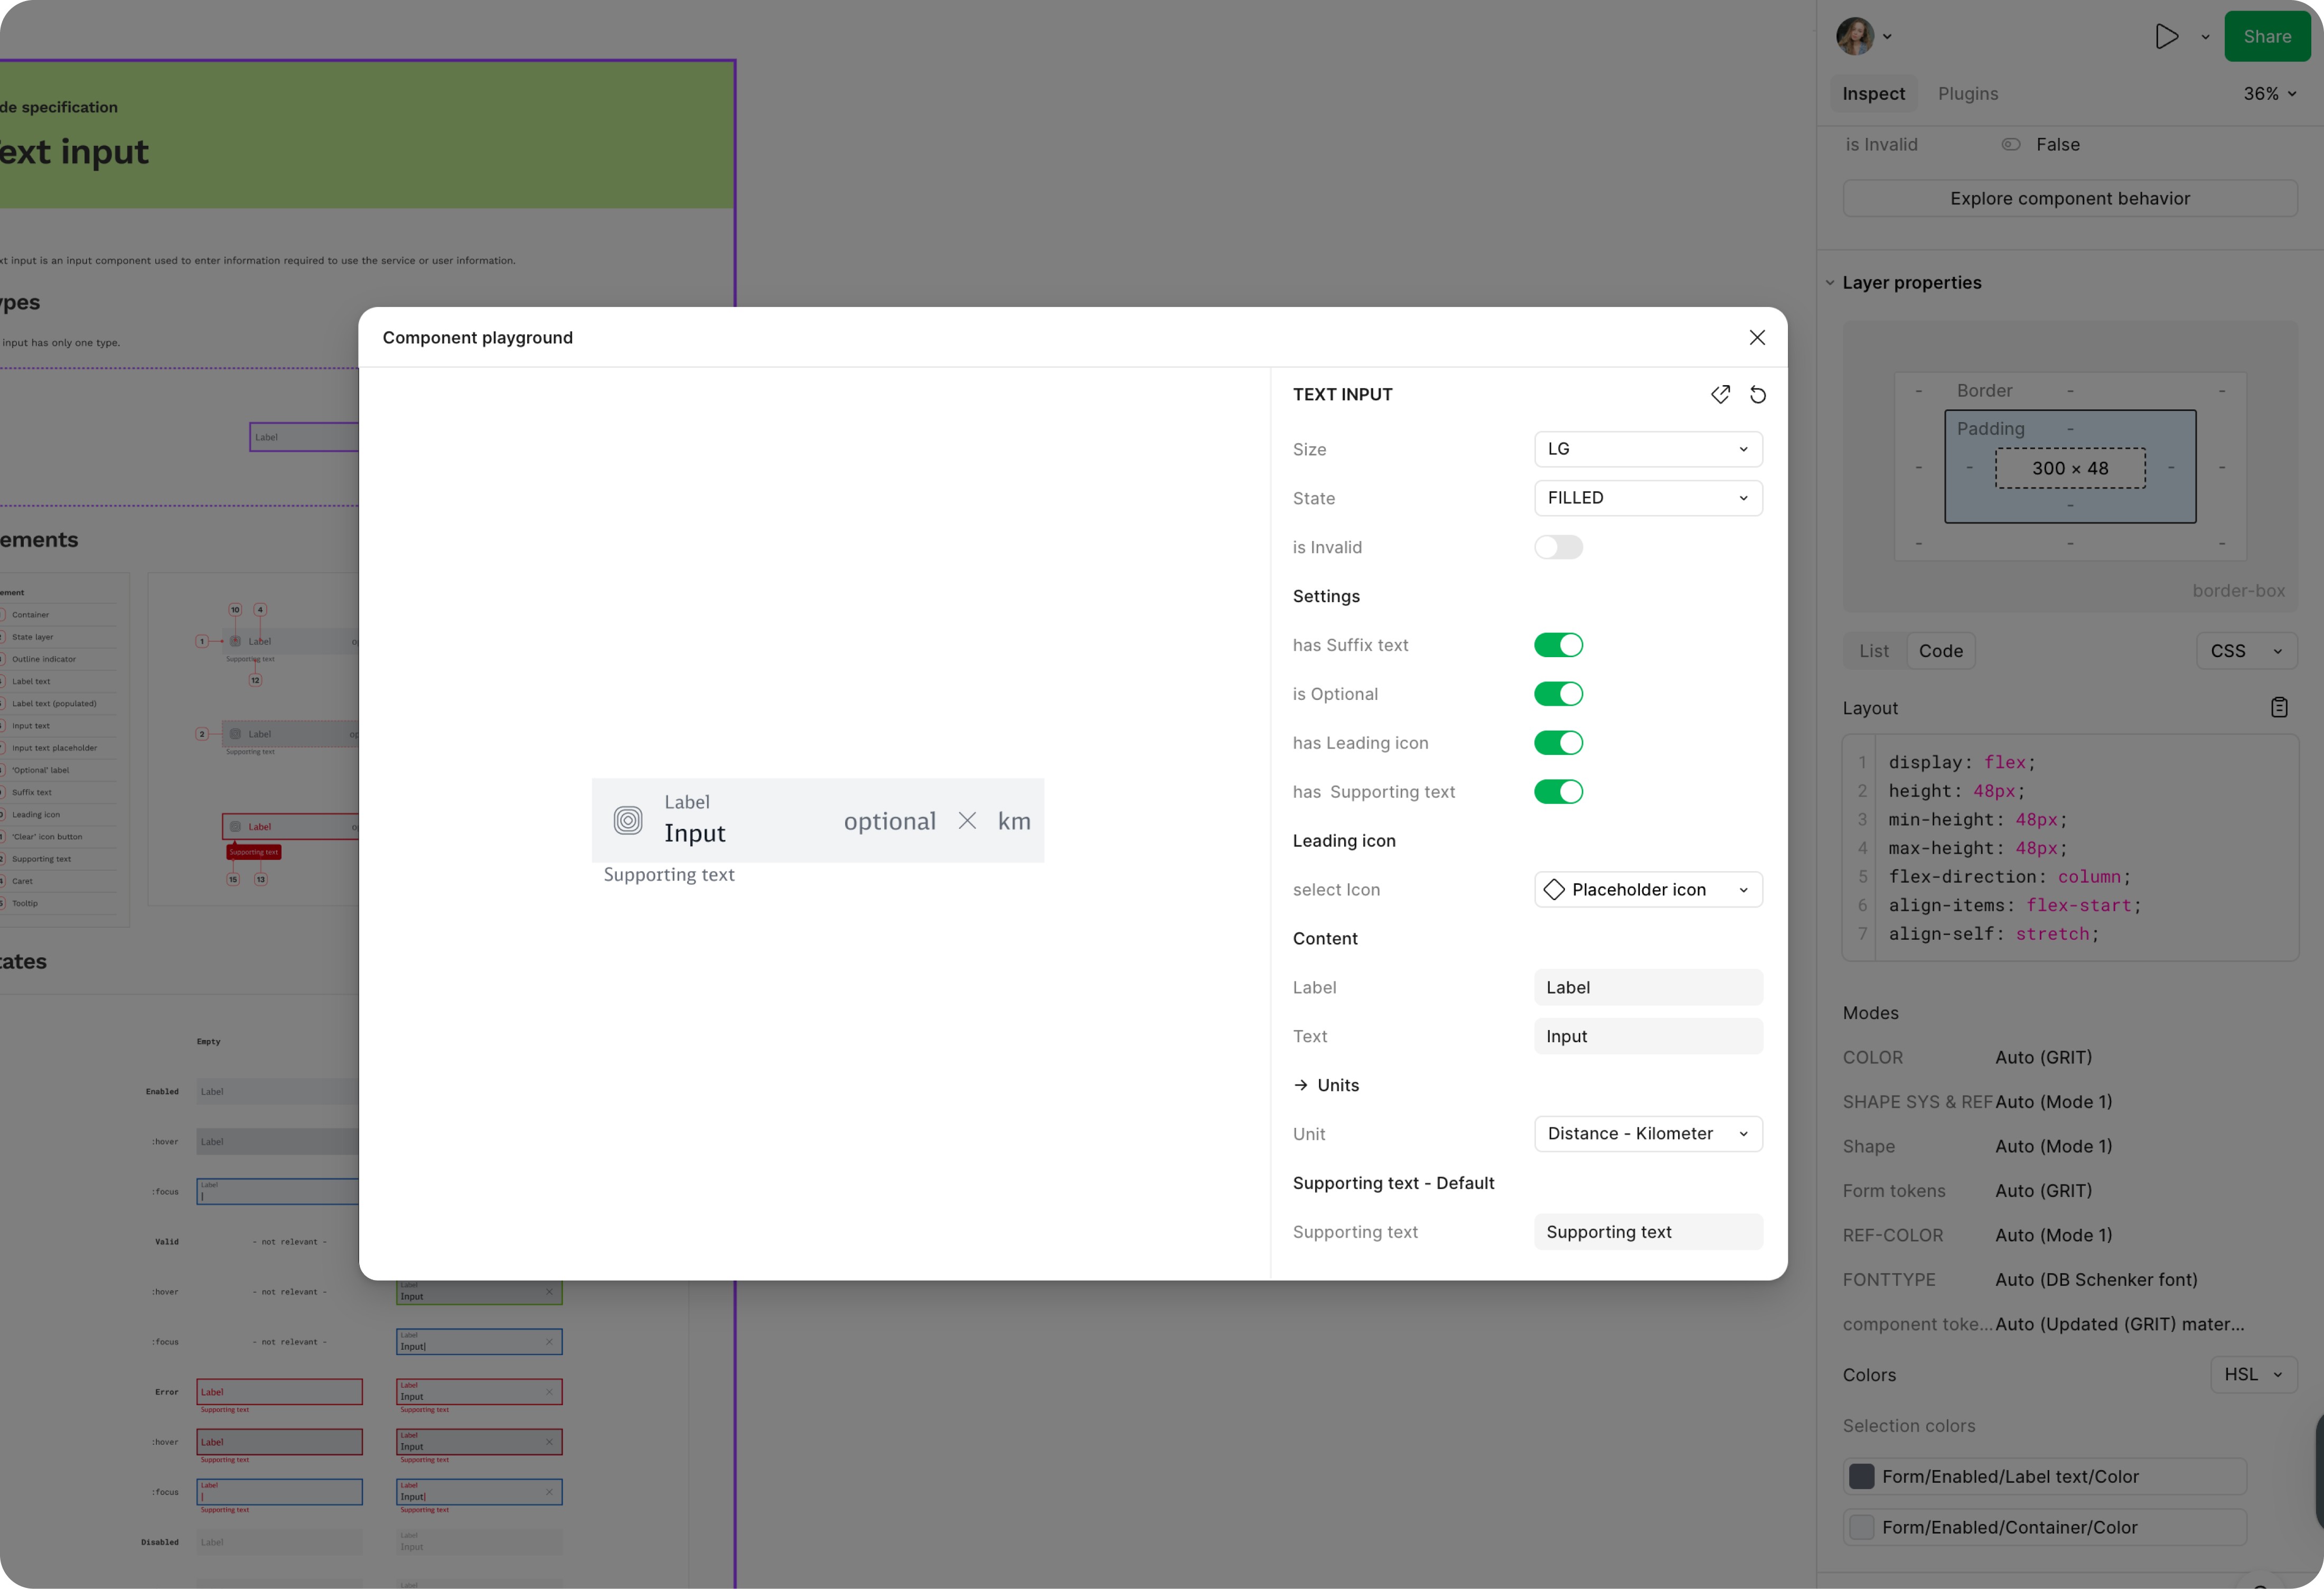Switch to the Plugins tab
The image size is (2324, 1589).
[1967, 94]
